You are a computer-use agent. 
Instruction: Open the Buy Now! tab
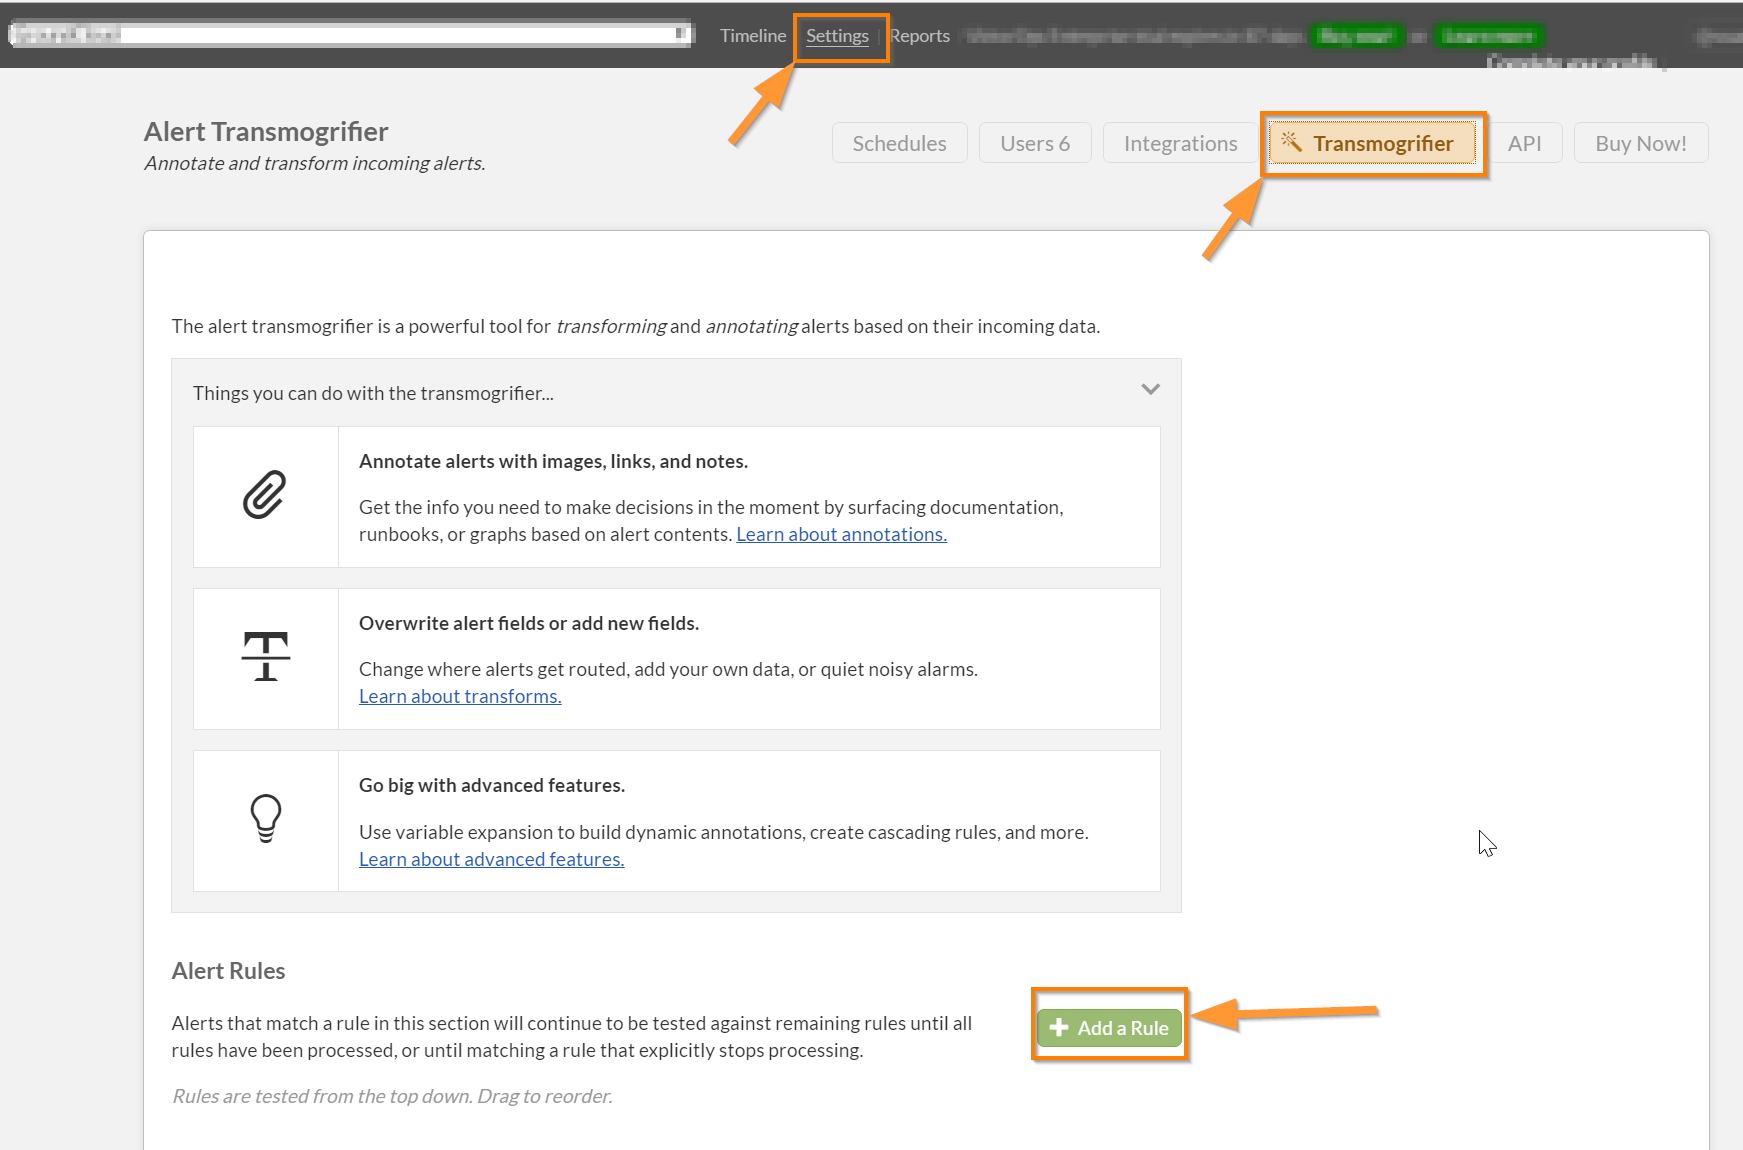pyautogui.click(x=1640, y=143)
